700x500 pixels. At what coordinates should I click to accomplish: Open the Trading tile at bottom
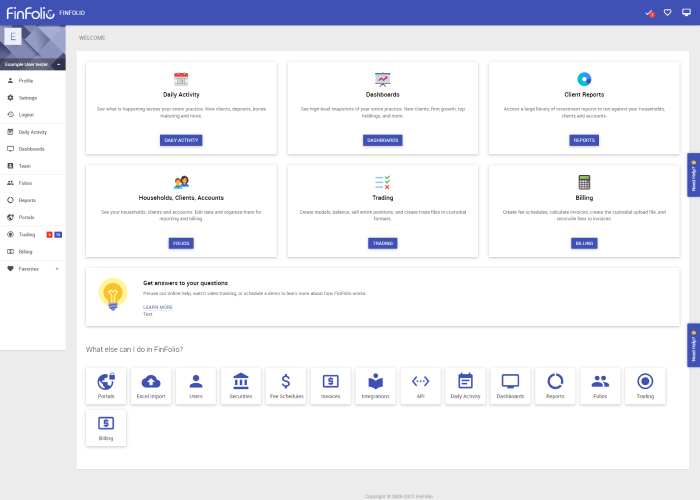click(x=645, y=386)
